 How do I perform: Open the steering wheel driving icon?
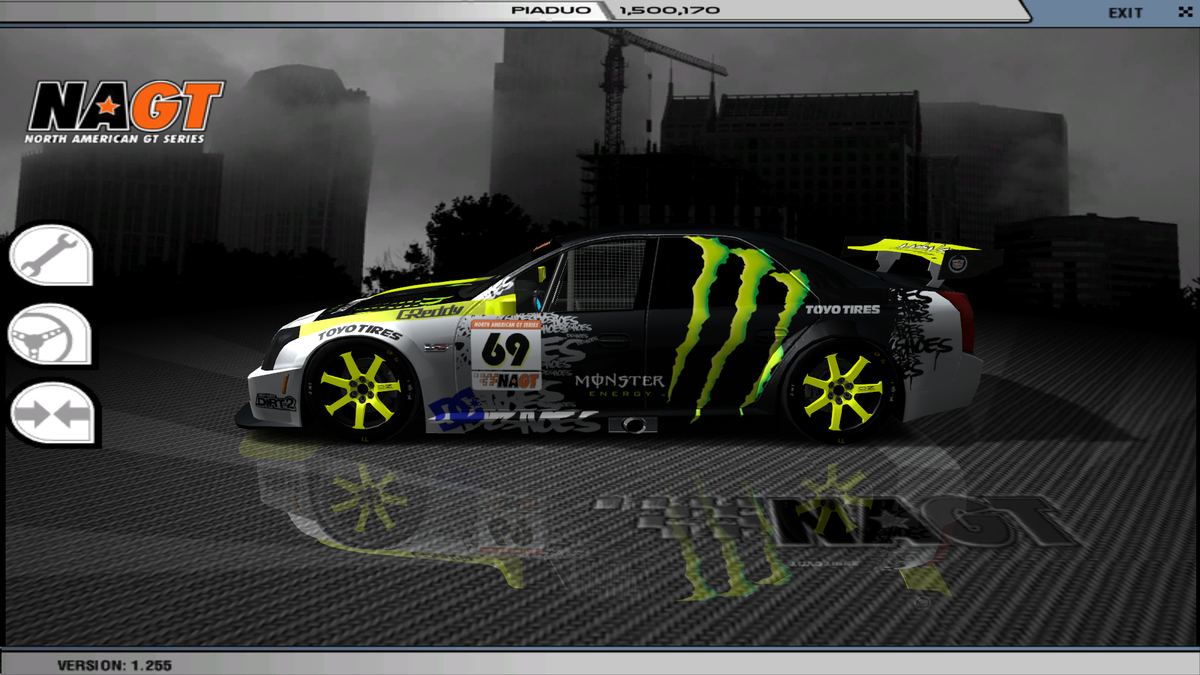pyautogui.click(x=51, y=335)
